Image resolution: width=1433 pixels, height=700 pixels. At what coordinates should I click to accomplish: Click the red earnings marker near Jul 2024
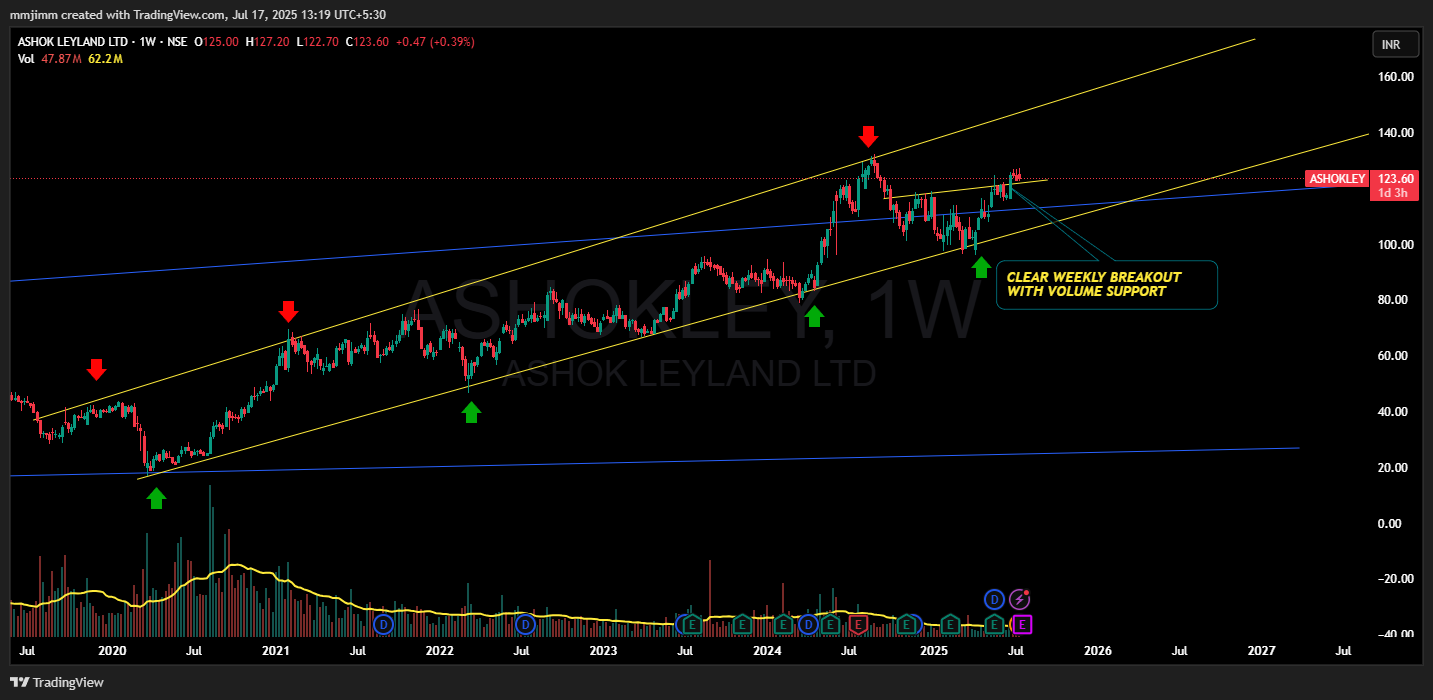coord(858,625)
